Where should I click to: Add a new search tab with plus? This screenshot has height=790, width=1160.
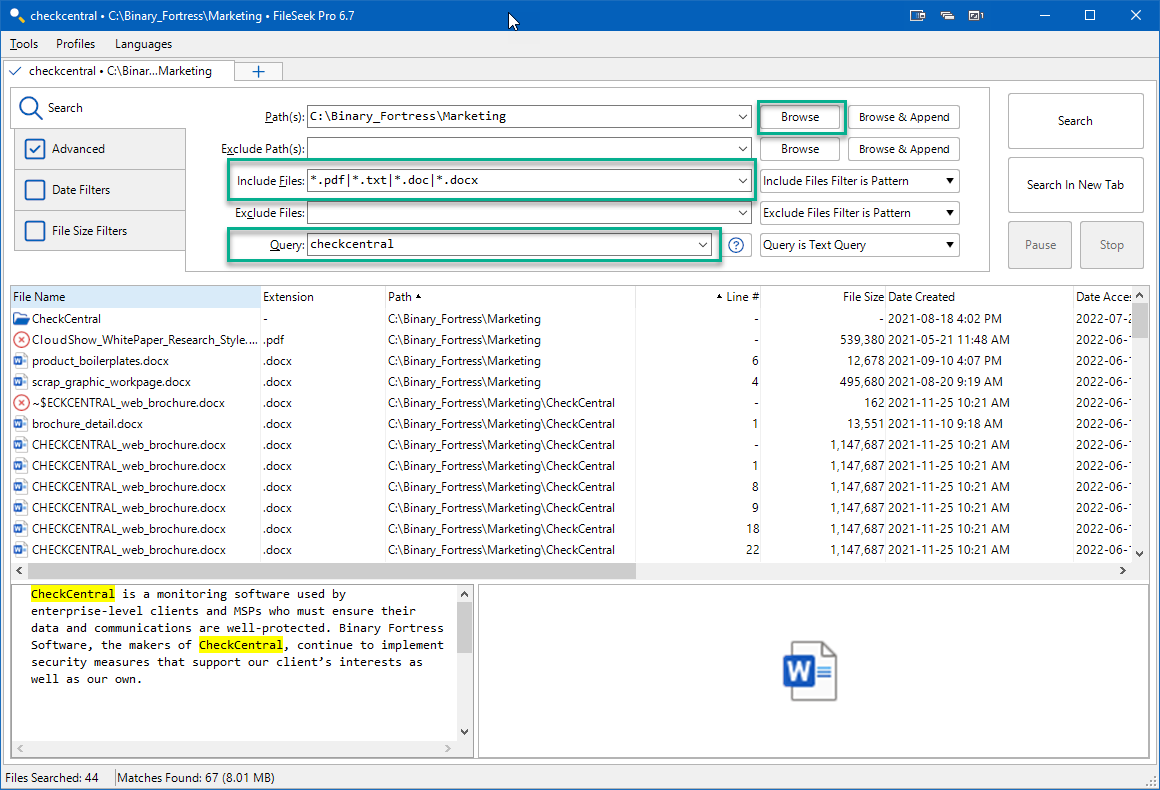258,71
